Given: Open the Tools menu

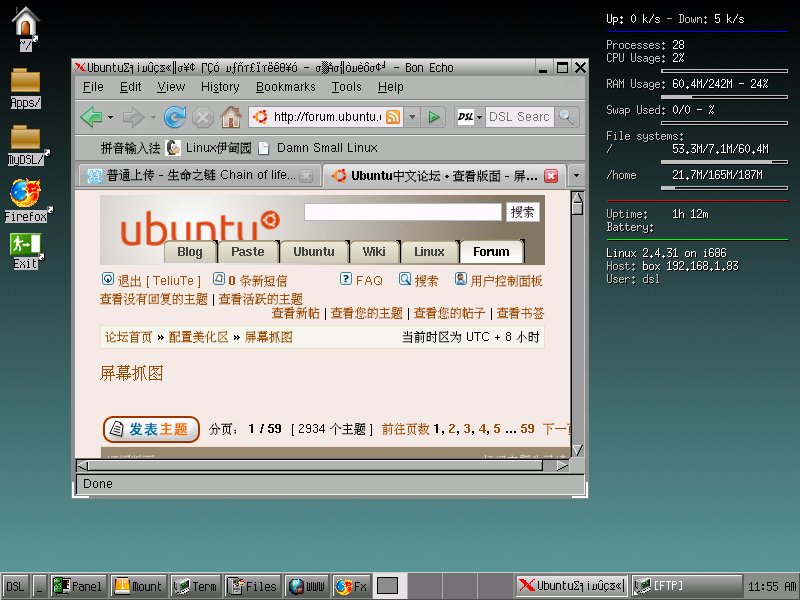Looking at the screenshot, I should coord(346,87).
